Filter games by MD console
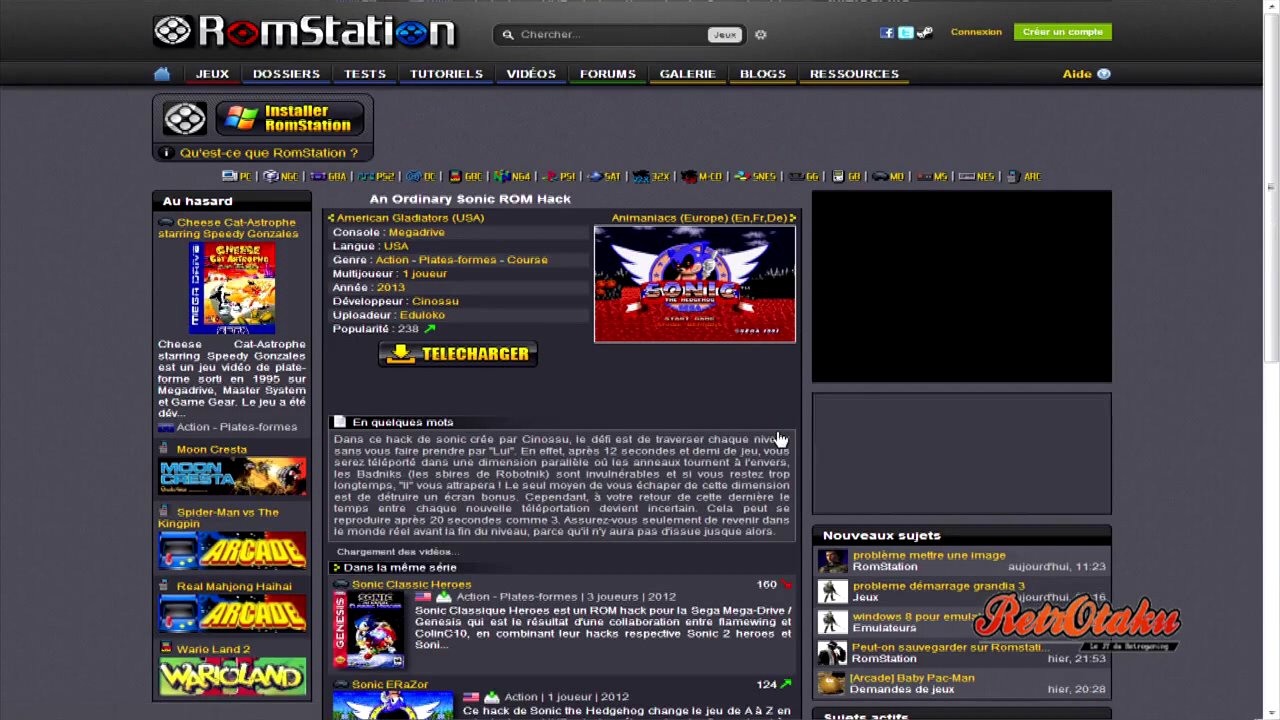 coord(888,176)
